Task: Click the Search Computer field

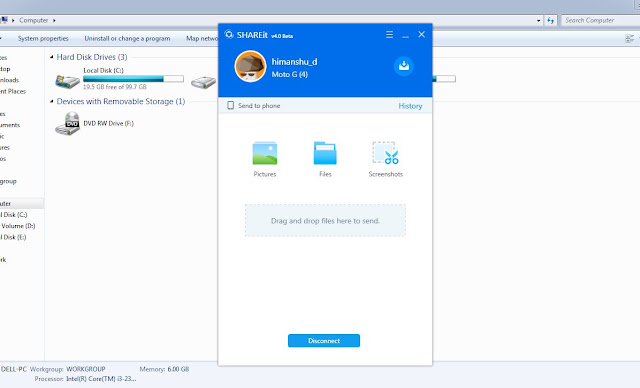Action: (x=600, y=20)
